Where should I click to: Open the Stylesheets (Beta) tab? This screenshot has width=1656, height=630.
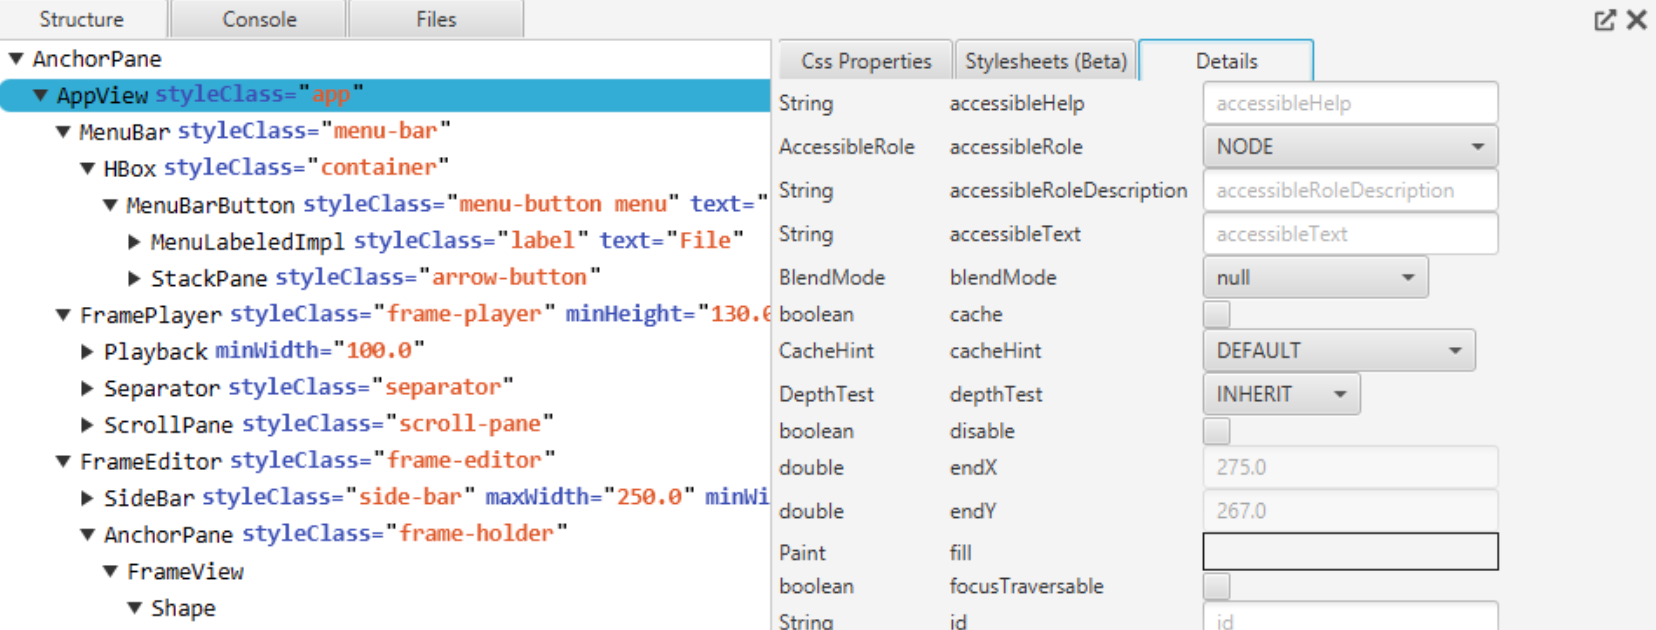(x=1046, y=61)
